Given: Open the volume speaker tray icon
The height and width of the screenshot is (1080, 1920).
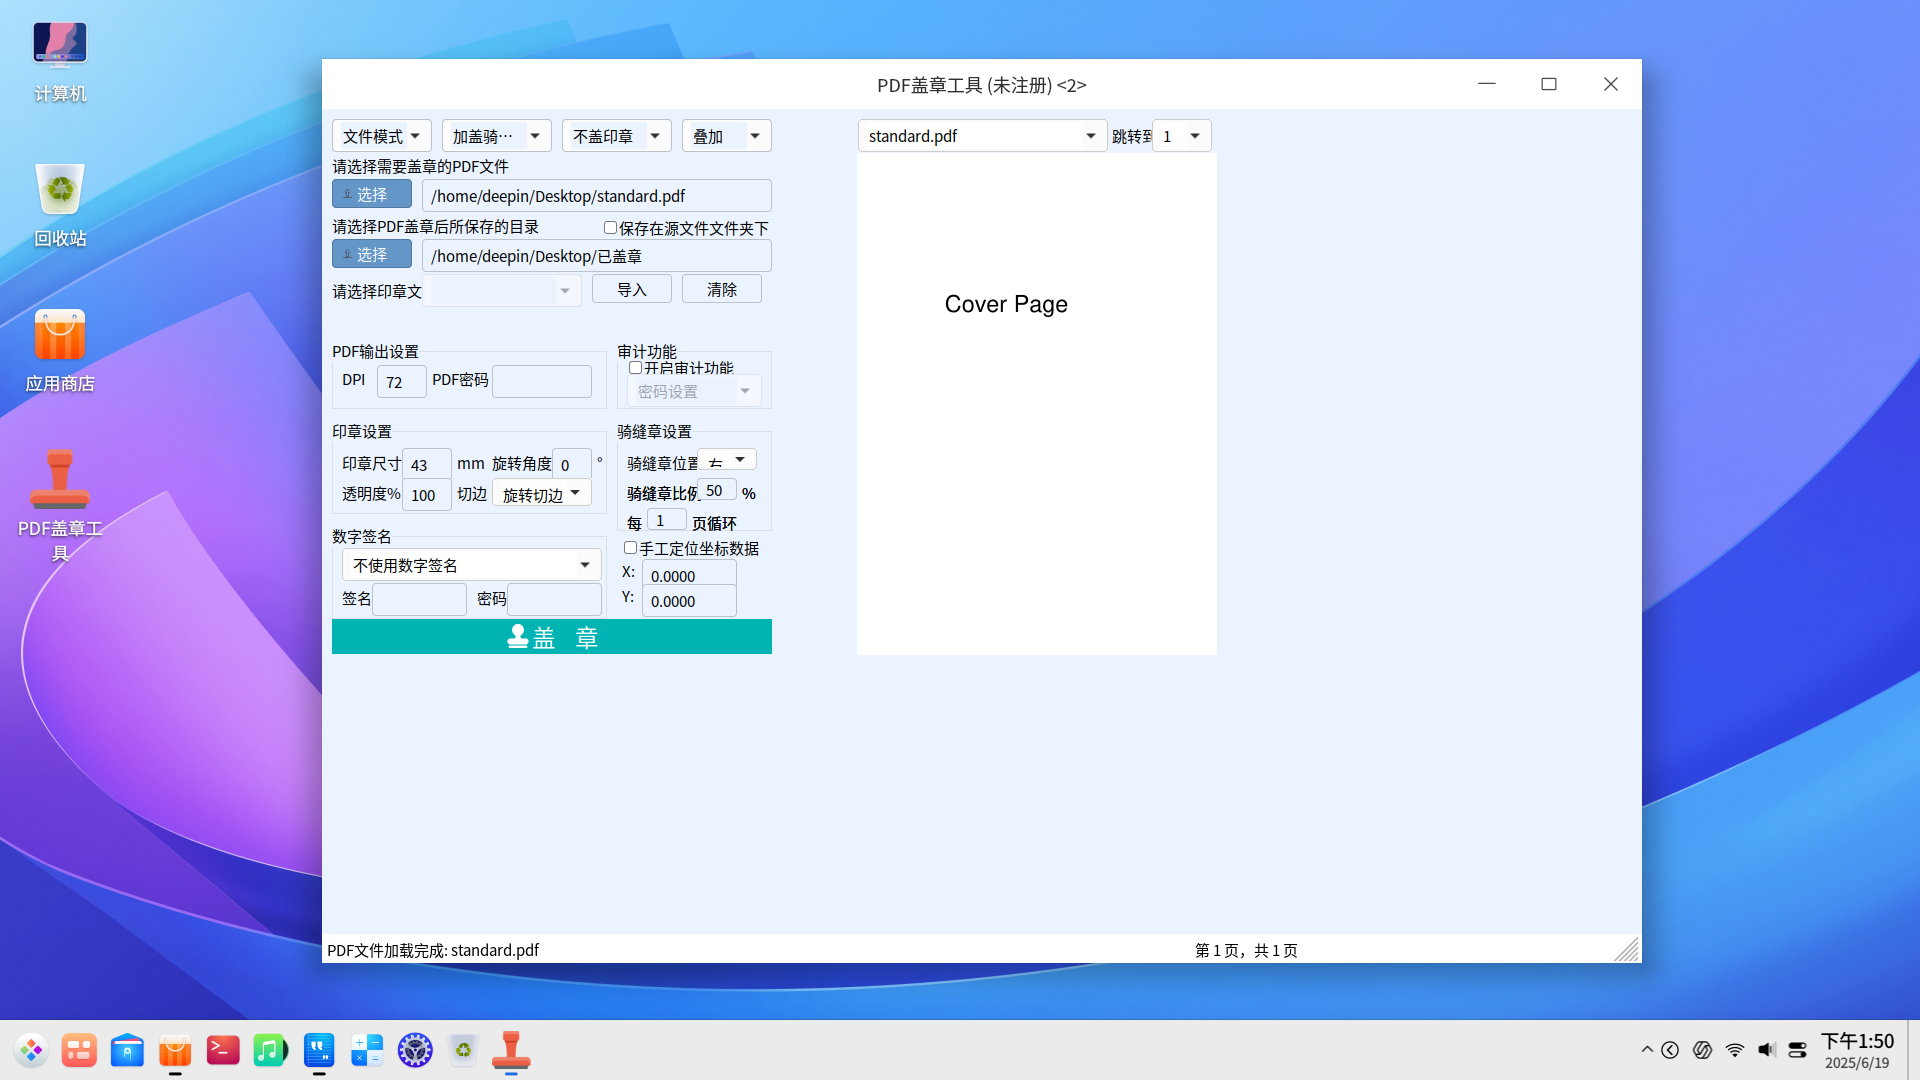Looking at the screenshot, I should (x=1767, y=1050).
